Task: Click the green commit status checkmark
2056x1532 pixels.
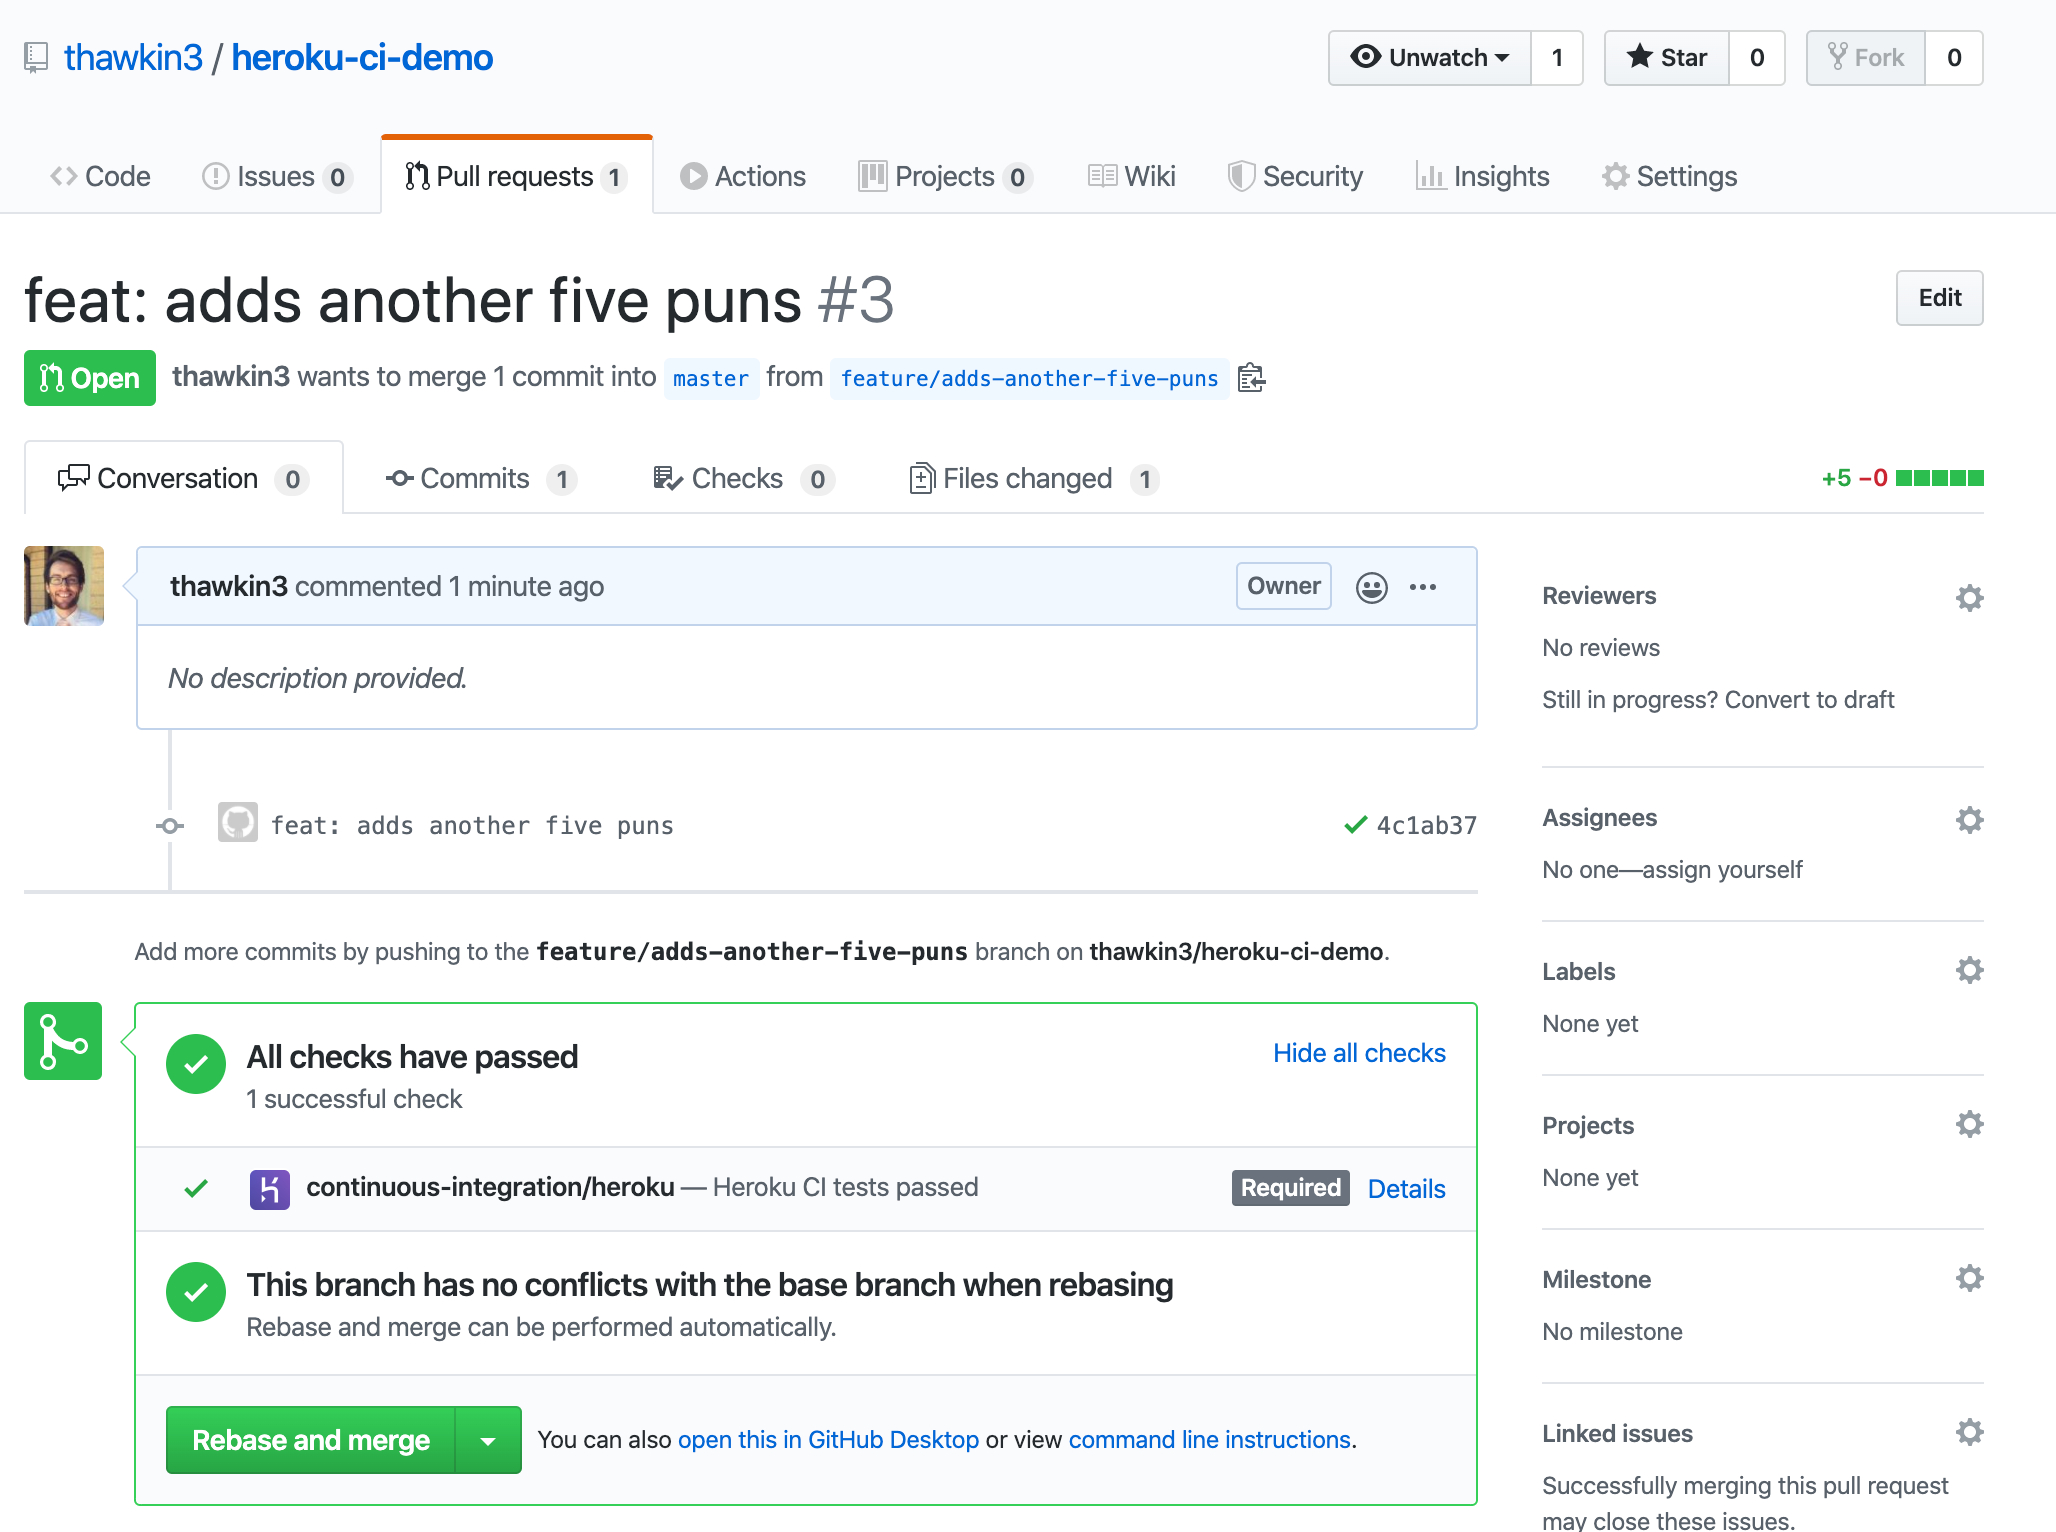Action: [1355, 825]
